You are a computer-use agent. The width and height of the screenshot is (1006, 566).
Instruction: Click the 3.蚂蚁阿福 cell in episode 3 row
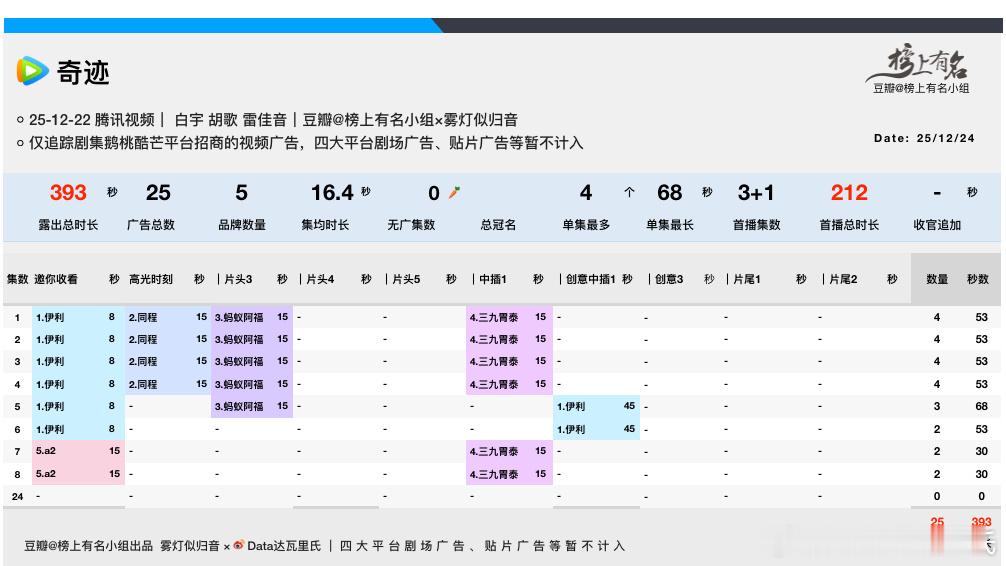pos(239,361)
